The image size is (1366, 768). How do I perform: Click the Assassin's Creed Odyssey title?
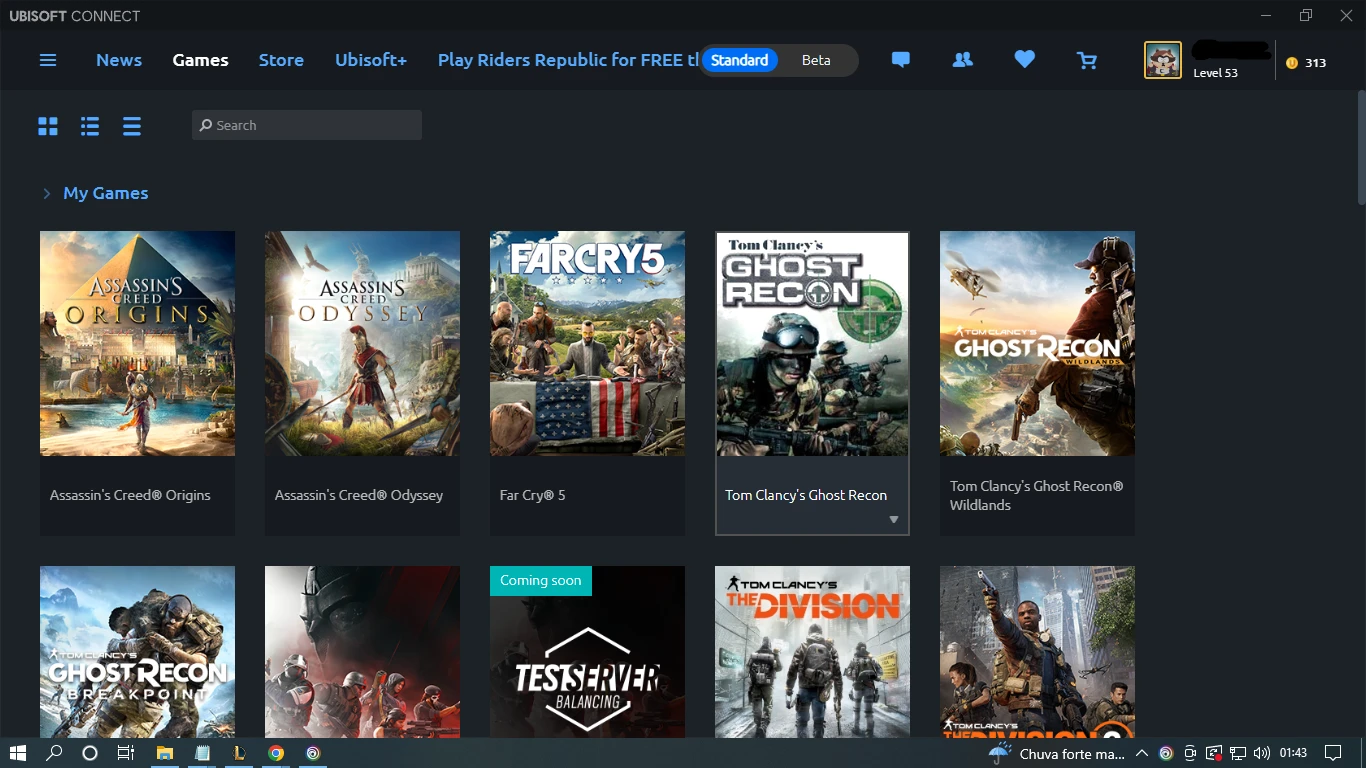pos(359,495)
